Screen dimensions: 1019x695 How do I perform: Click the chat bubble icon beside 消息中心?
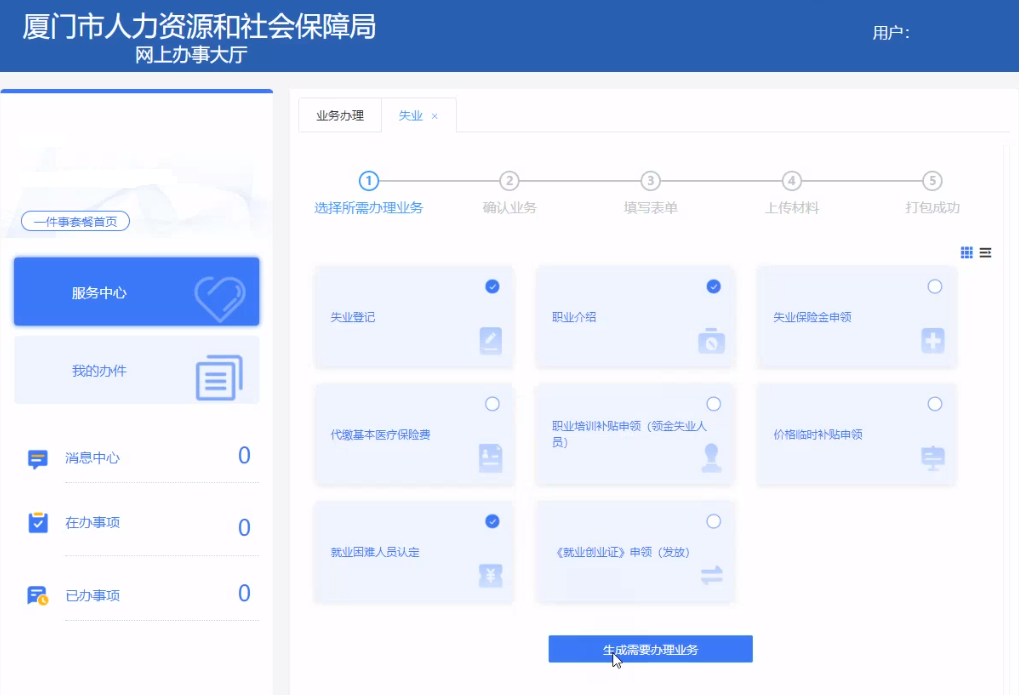36,457
